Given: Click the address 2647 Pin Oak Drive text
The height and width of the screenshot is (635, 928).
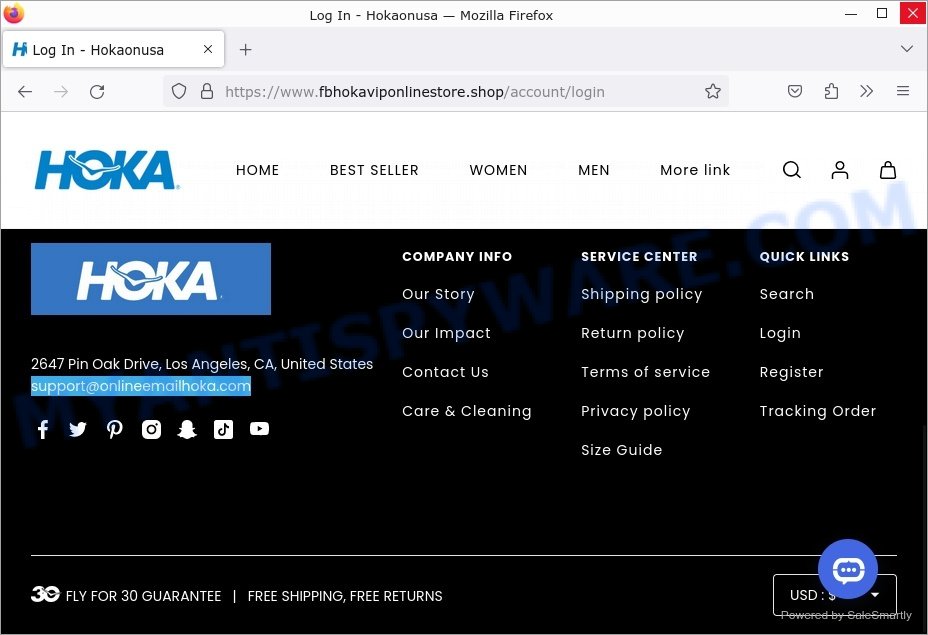Looking at the screenshot, I should click(202, 364).
